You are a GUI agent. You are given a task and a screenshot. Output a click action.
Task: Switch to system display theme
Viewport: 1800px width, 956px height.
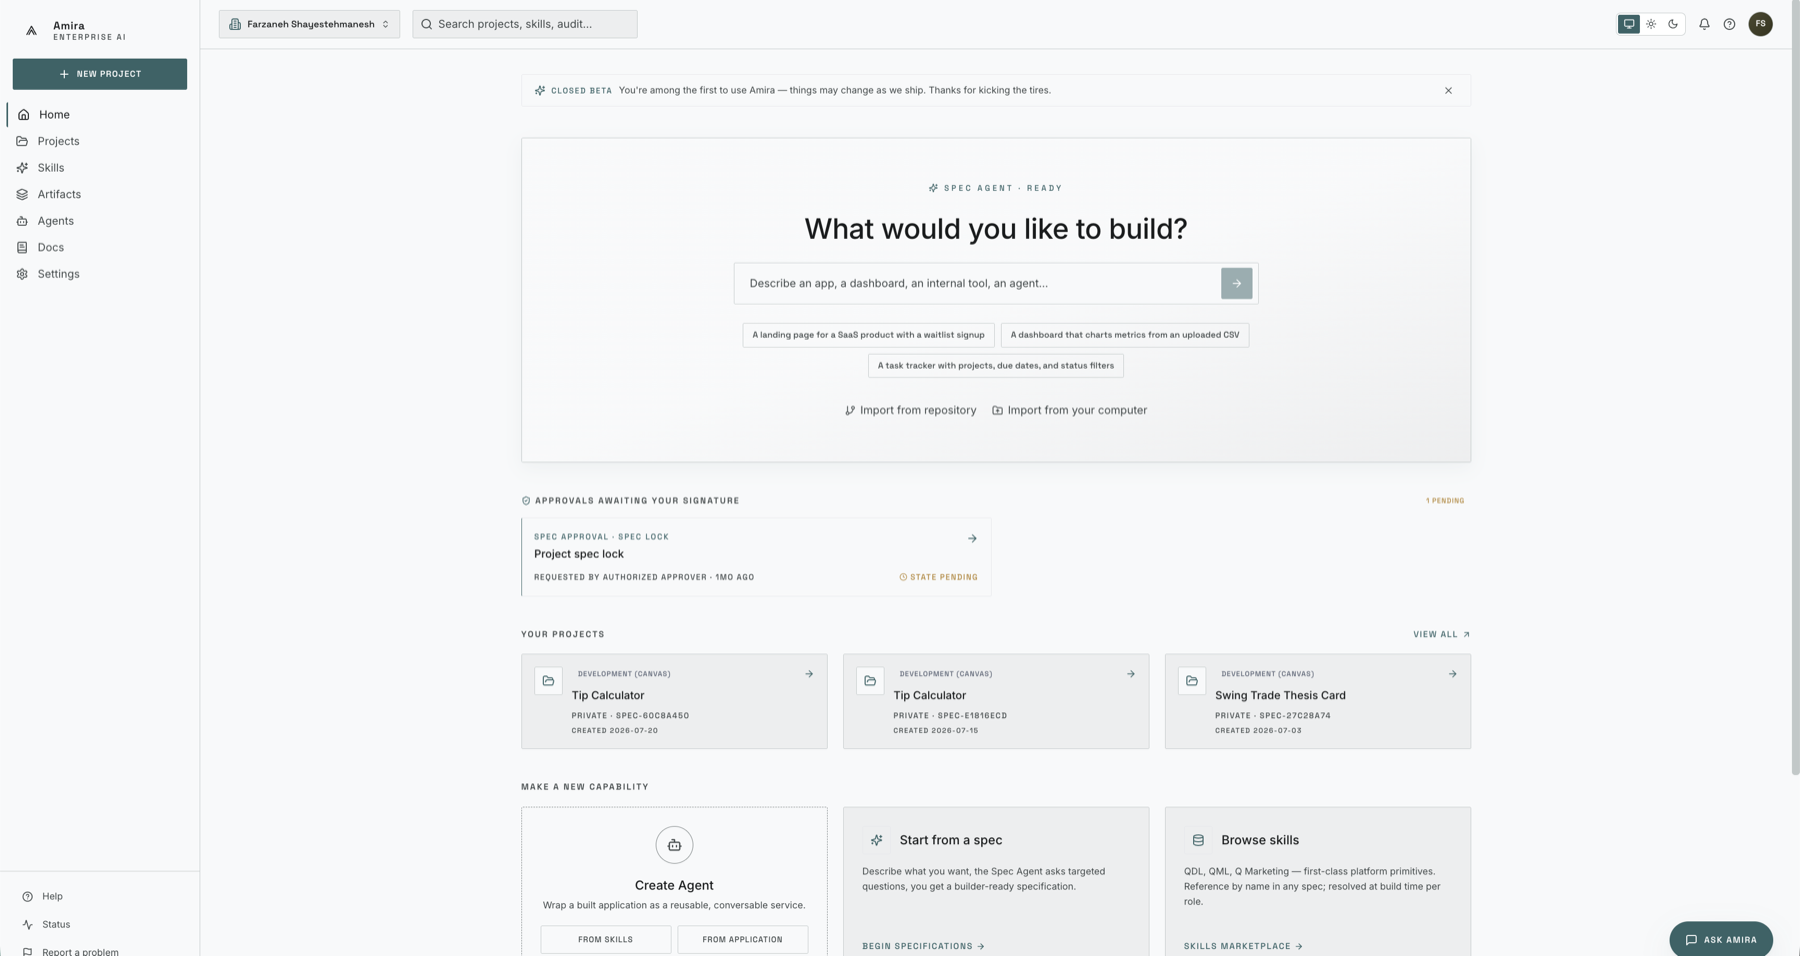click(x=1629, y=24)
